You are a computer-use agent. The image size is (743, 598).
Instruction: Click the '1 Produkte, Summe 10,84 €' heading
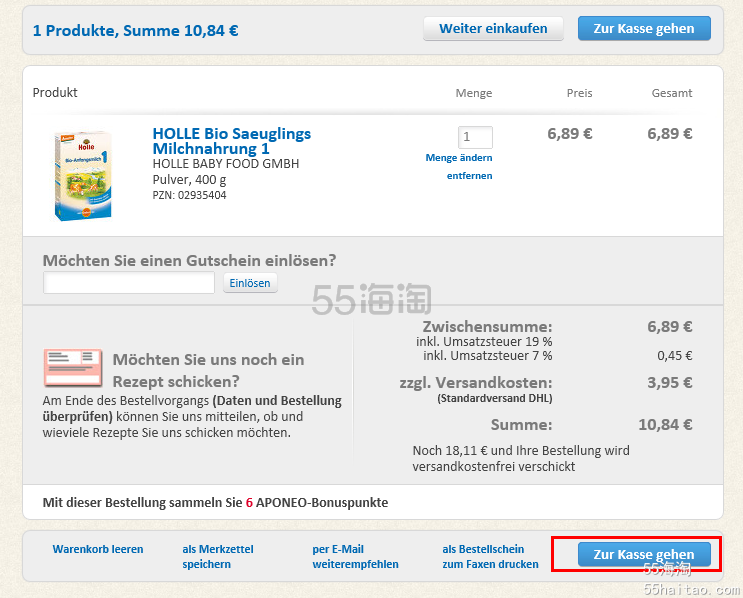136,30
